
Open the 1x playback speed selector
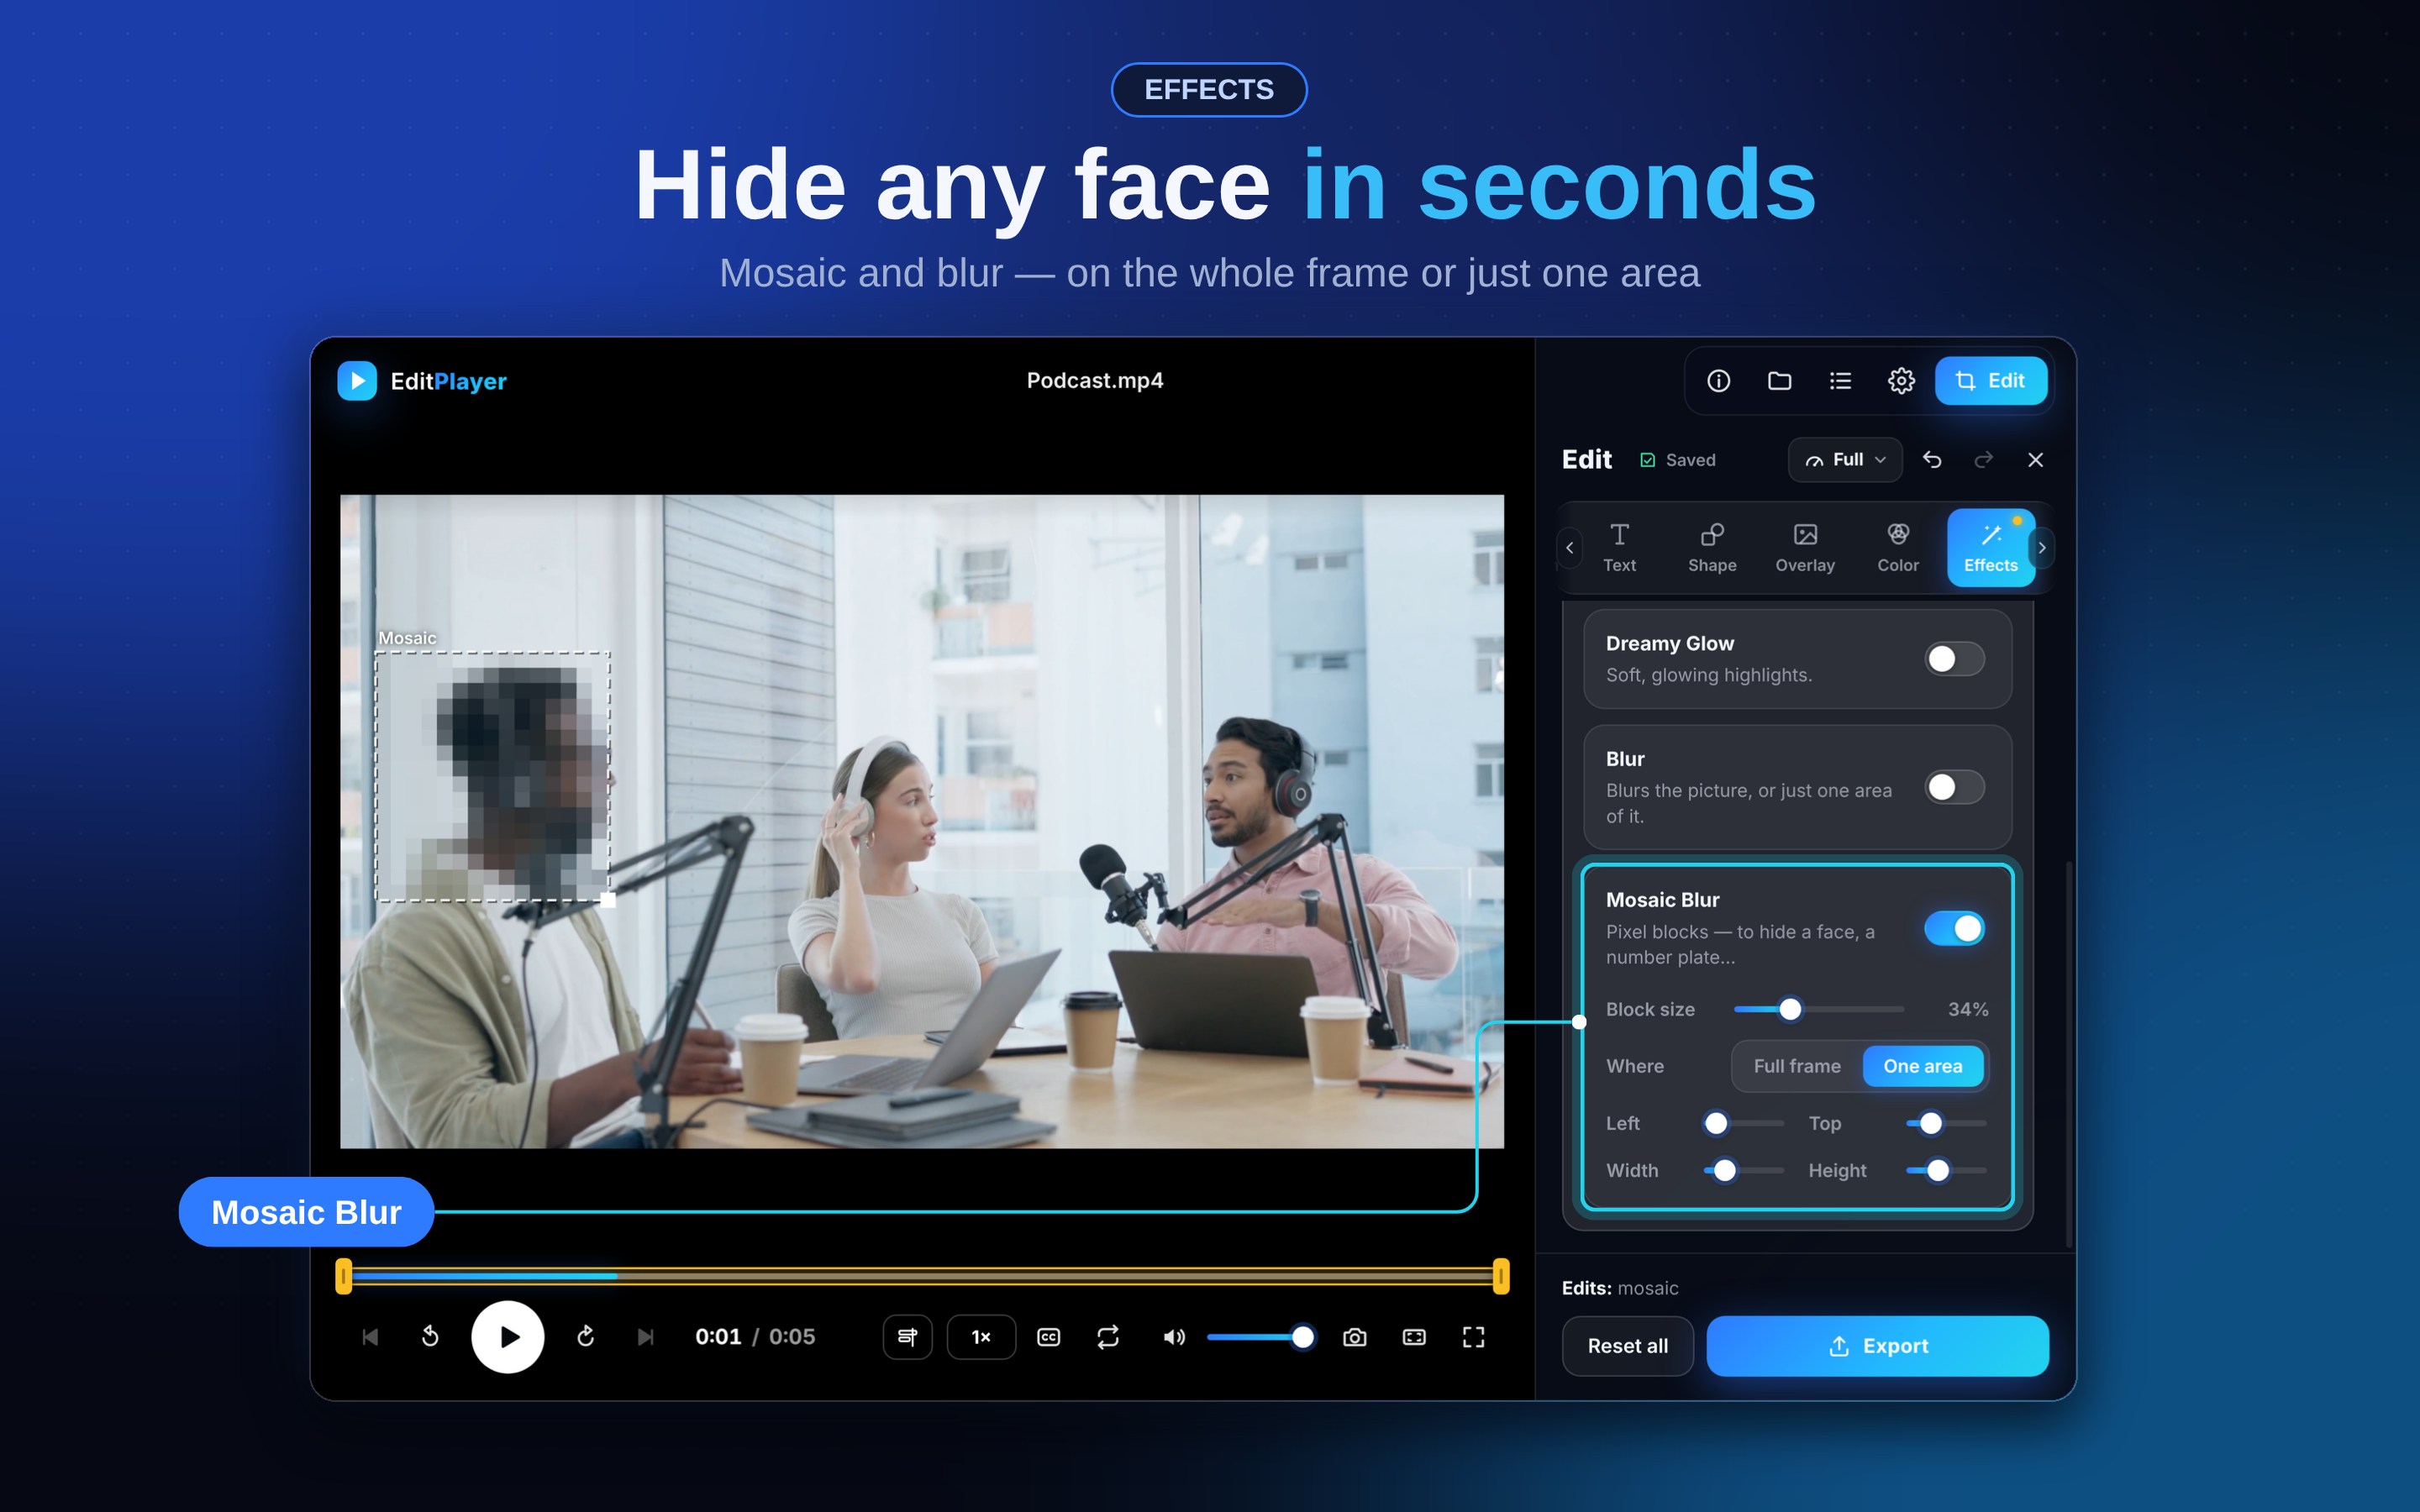(x=981, y=1337)
